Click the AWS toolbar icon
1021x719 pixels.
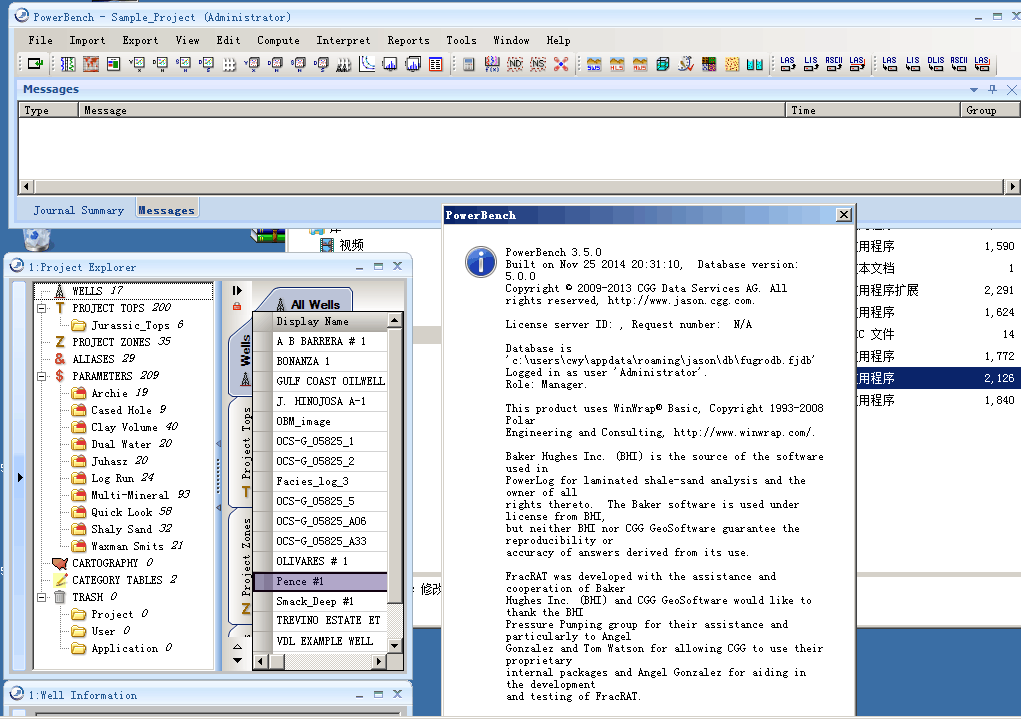[x=640, y=64]
